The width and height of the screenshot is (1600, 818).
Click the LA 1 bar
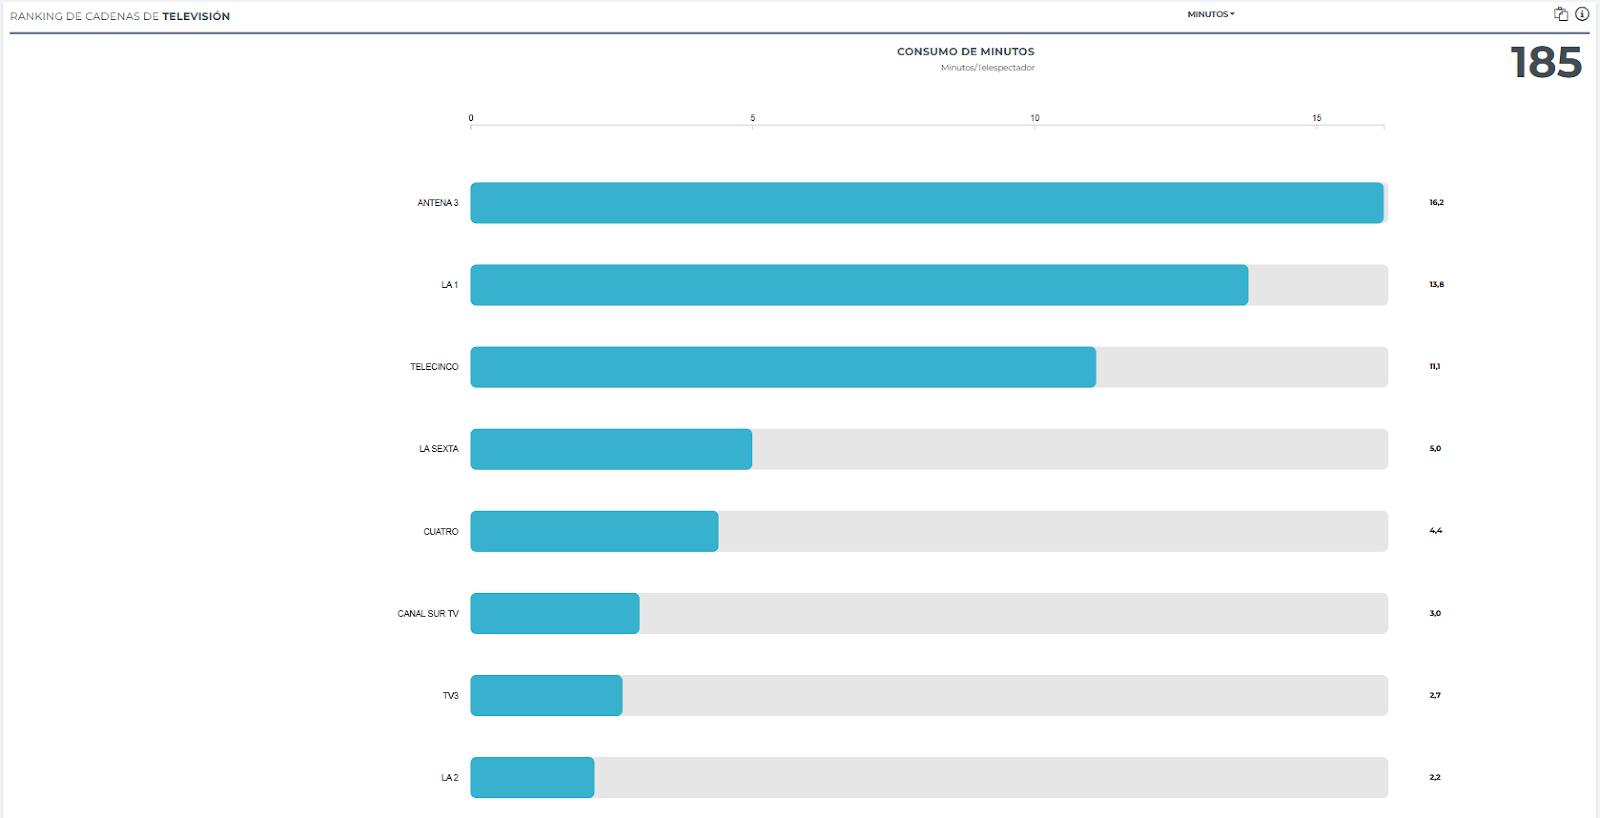coord(859,285)
